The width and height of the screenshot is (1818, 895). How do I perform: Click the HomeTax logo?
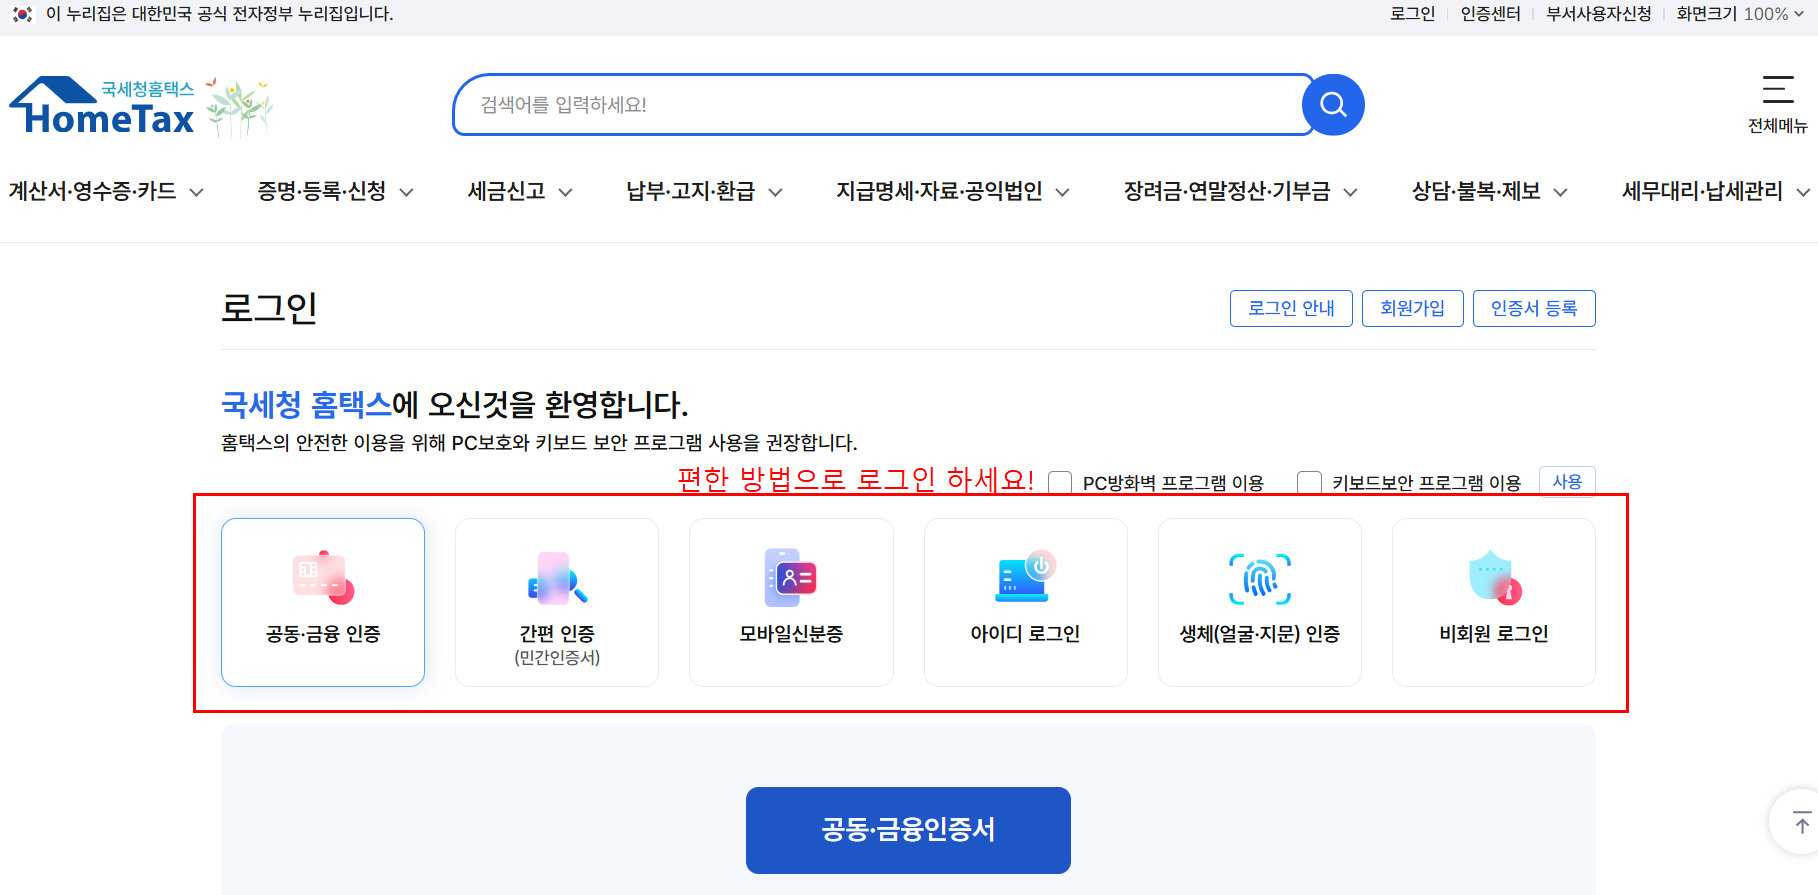[102, 106]
